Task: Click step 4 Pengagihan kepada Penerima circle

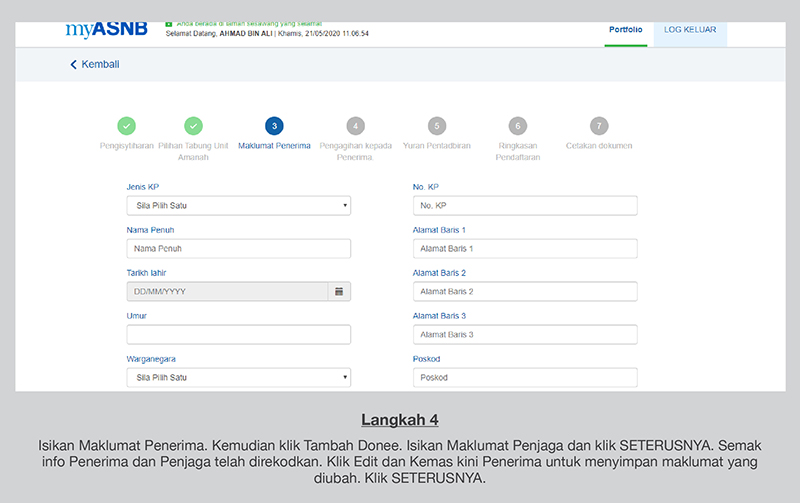Action: 355,126
